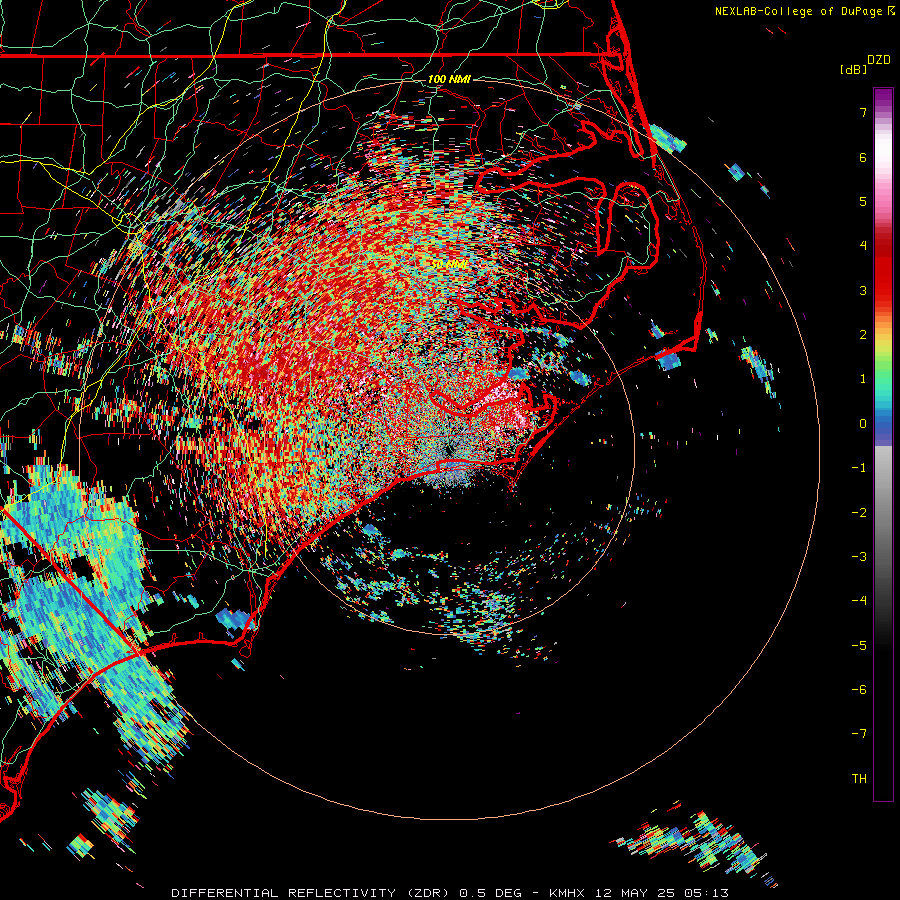Click the [dB] units label
Viewport: 900px width, 900px height.
click(854, 69)
